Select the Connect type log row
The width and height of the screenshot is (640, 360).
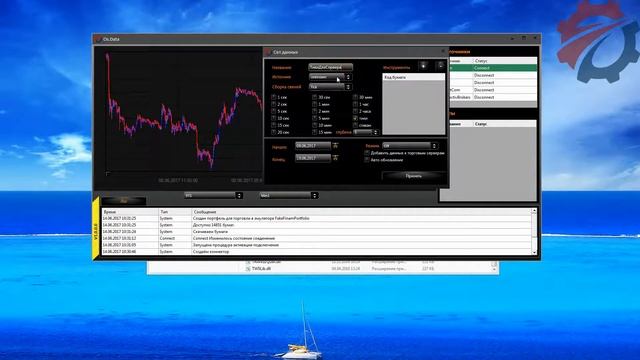[317, 238]
